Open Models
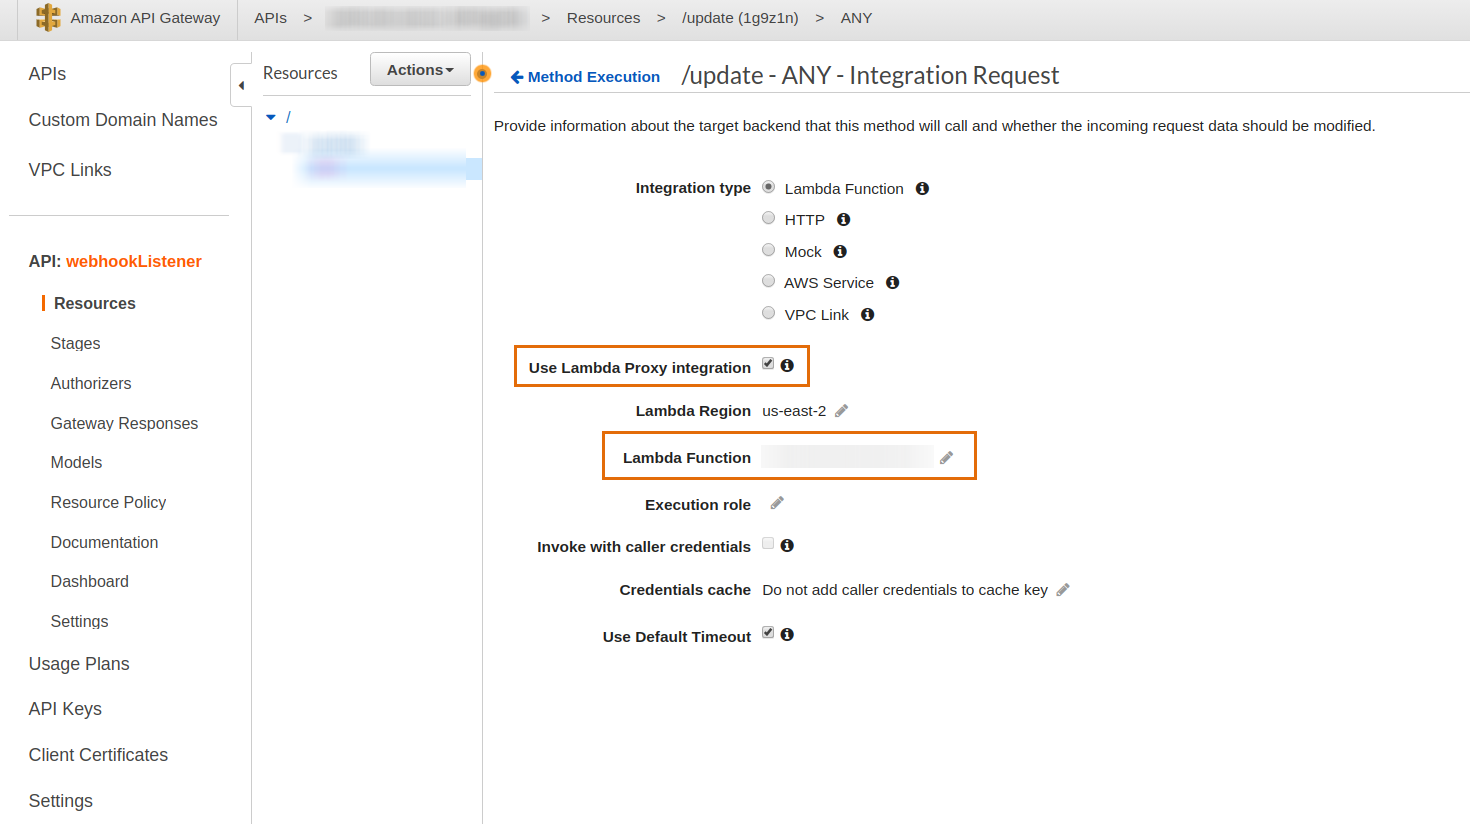The height and width of the screenshot is (824, 1470). (x=76, y=462)
